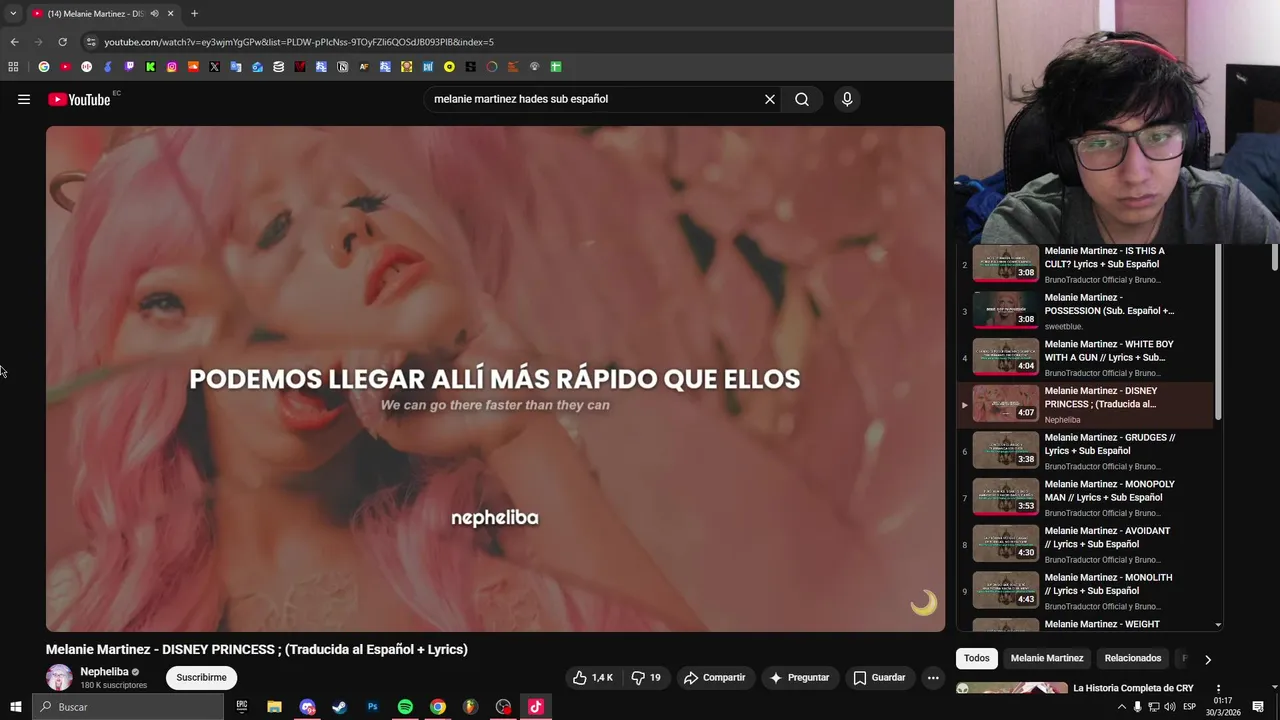The width and height of the screenshot is (1280, 720).
Task: Open Steam from the taskbar
Action: 340,707
